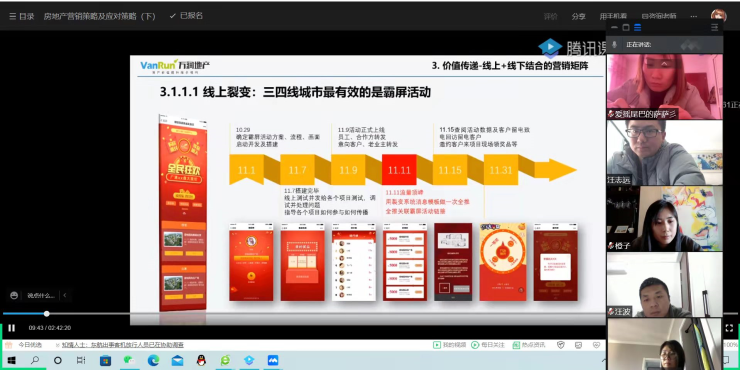Open the blue Tencent Classroom taskbar icon

click(249, 361)
